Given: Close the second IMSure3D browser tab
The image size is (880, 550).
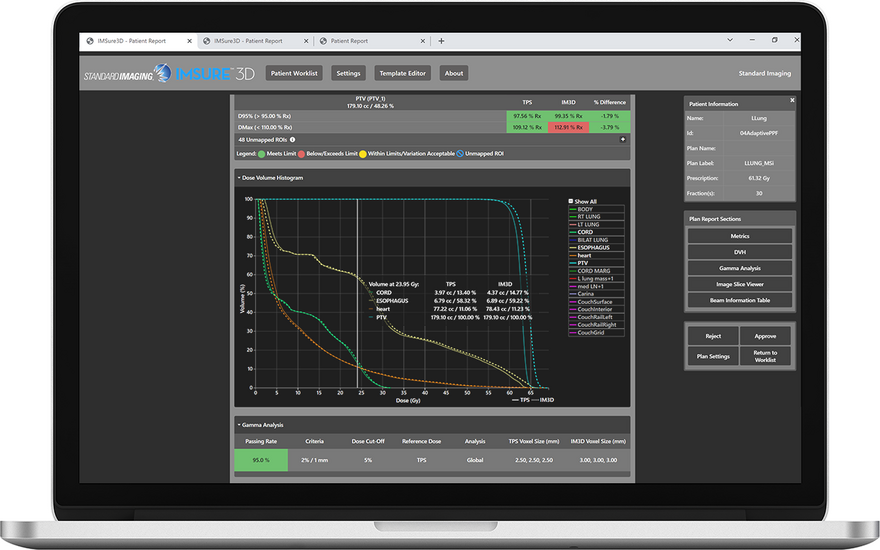Looking at the screenshot, I should pos(308,41).
